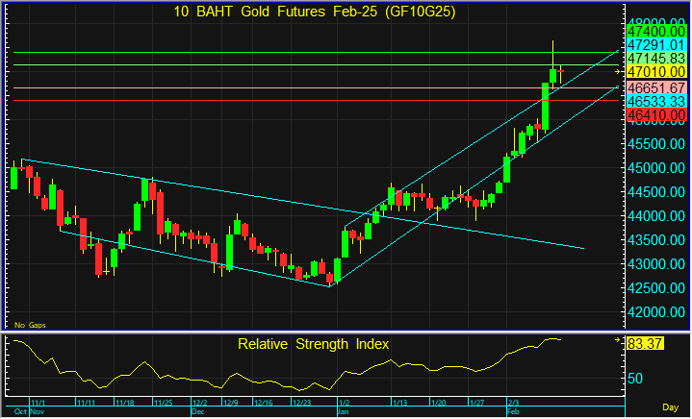Click the red 46410.00 price label
692x419 pixels.
[x=655, y=116]
